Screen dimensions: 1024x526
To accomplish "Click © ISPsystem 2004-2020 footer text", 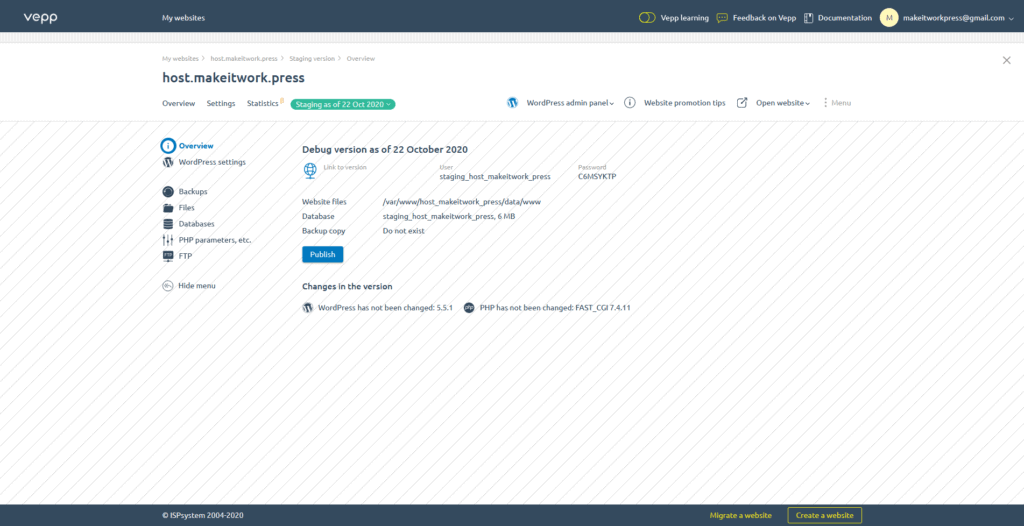I will 202,516.
